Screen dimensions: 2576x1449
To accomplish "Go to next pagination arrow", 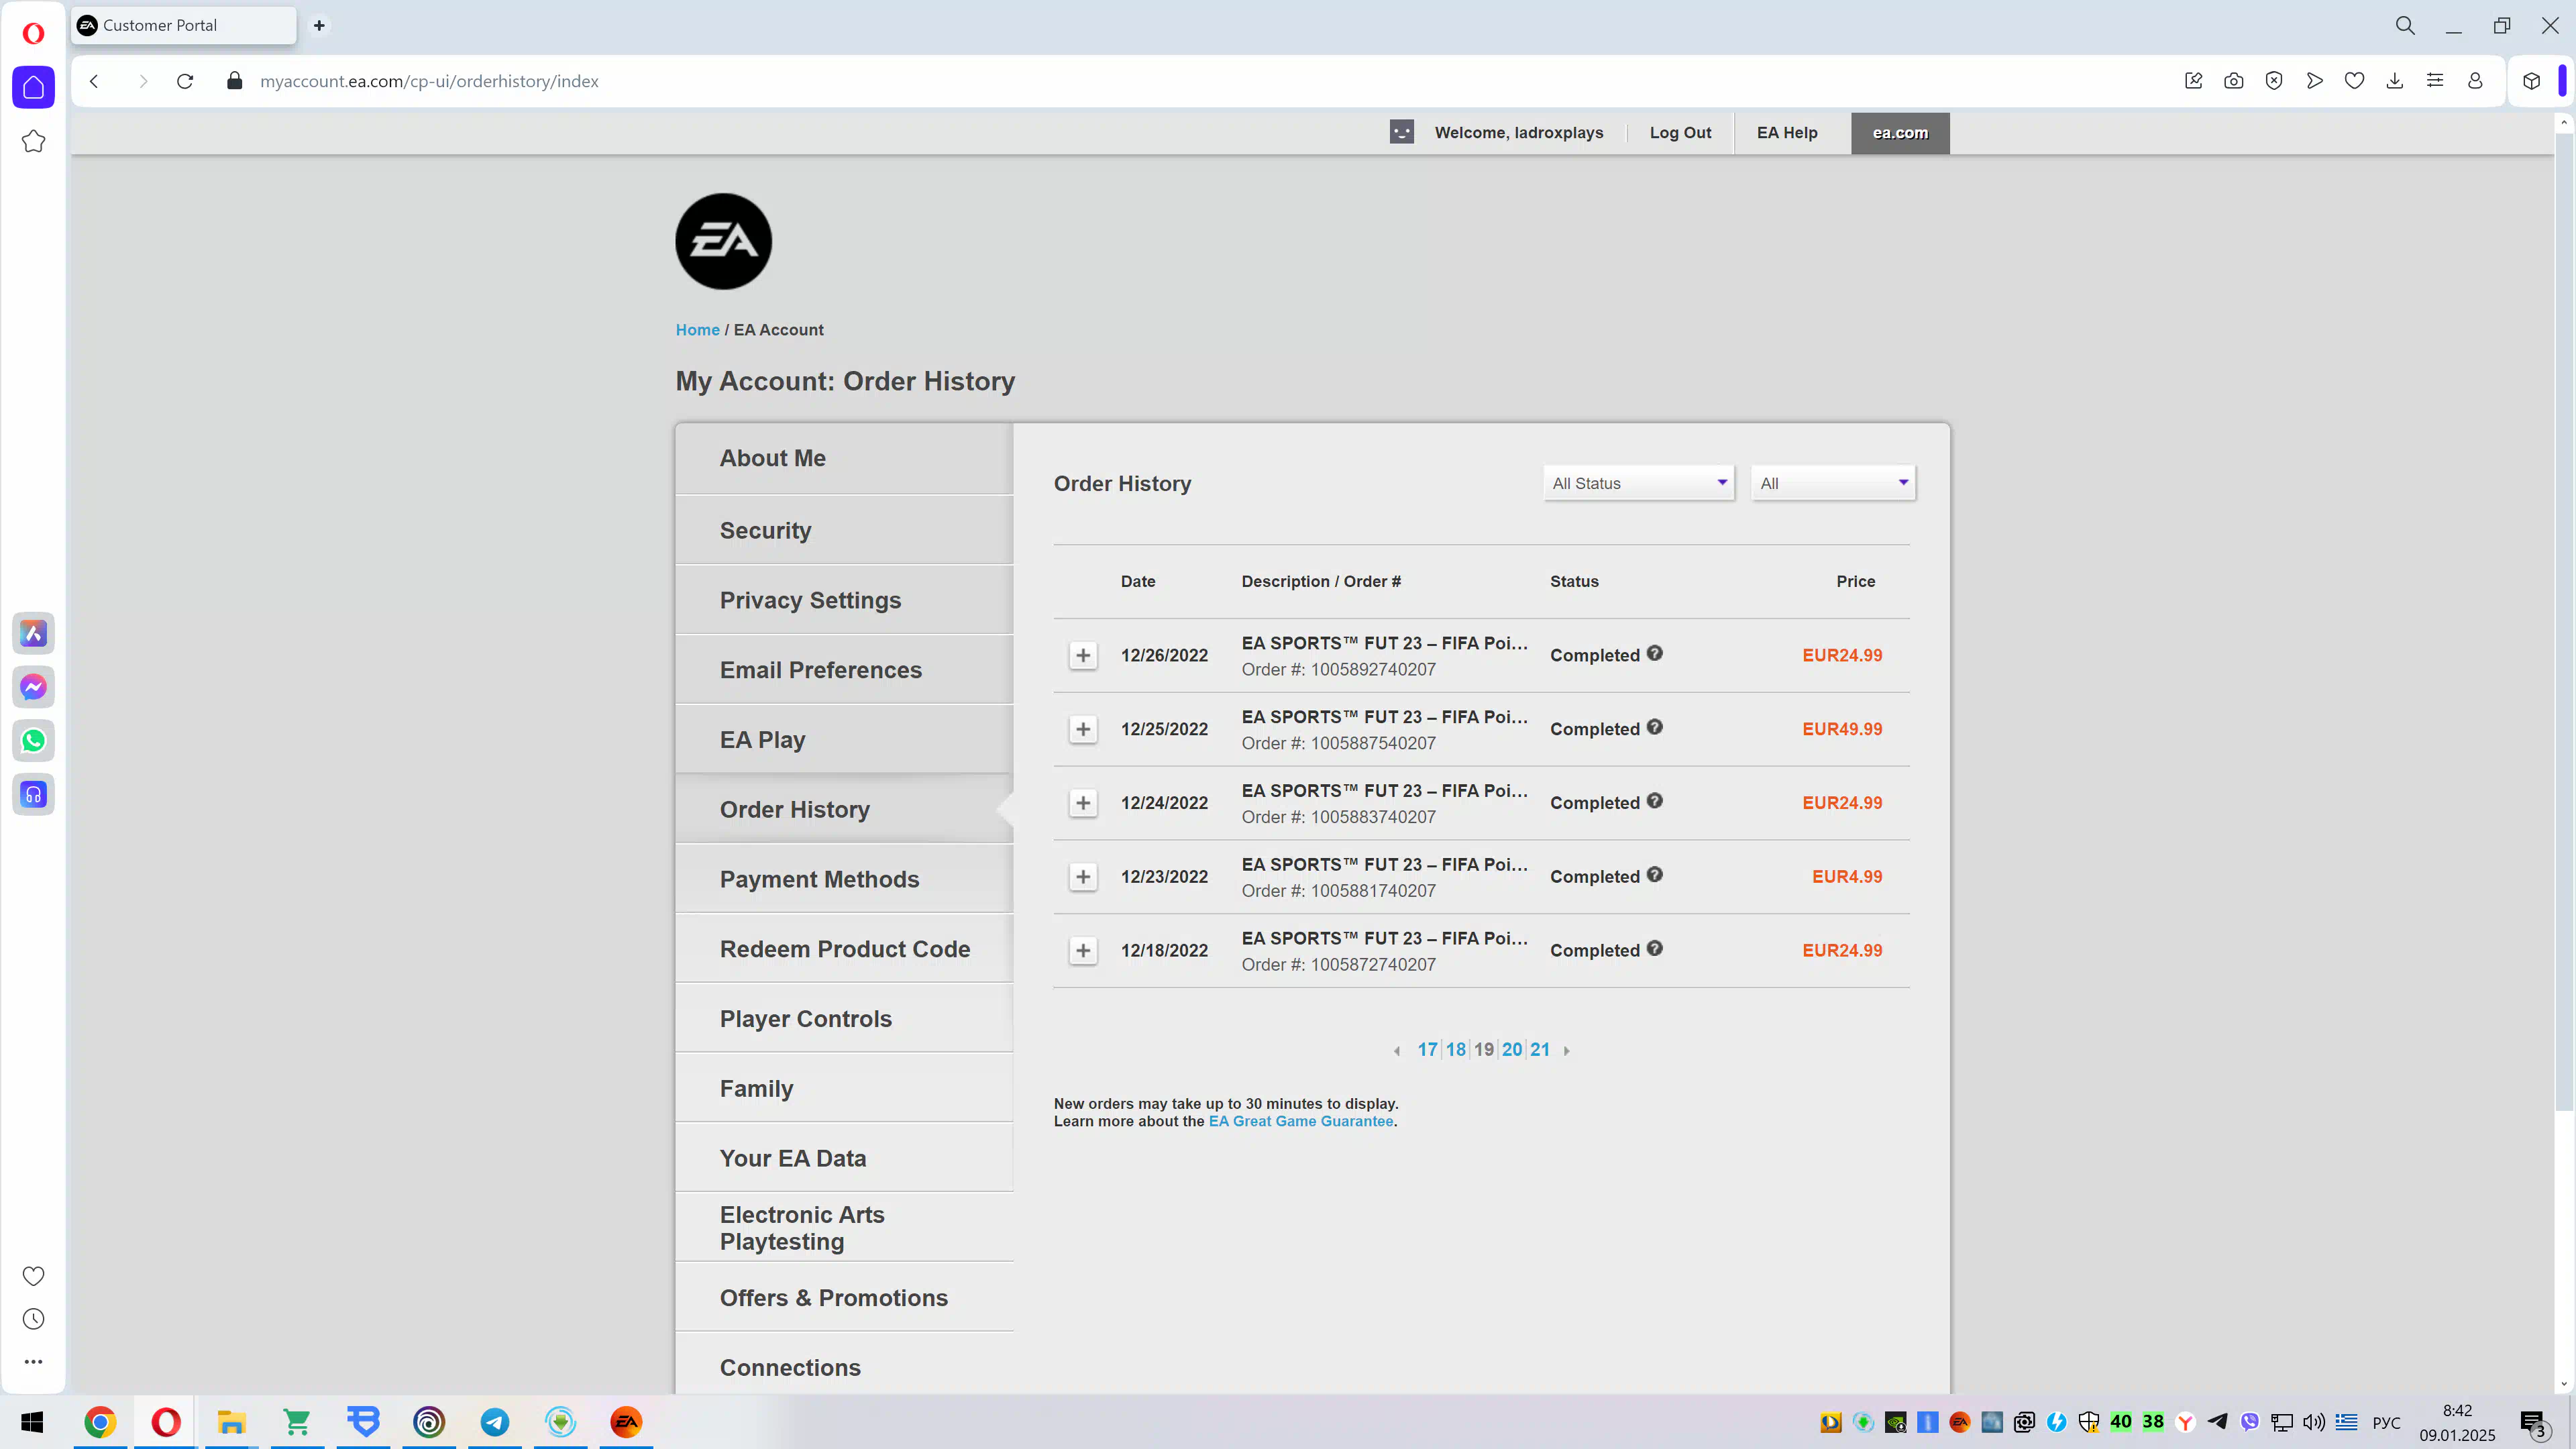I will (x=1566, y=1050).
